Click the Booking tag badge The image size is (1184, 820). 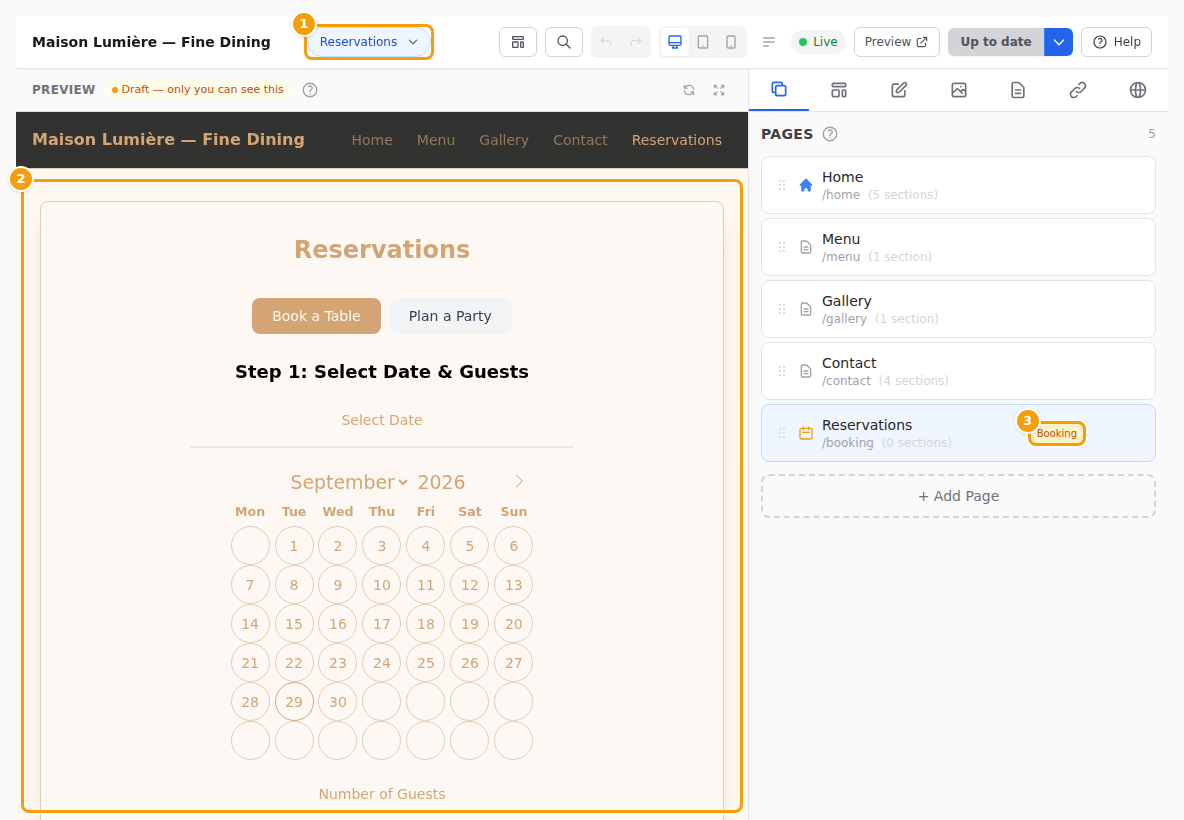pos(1056,433)
